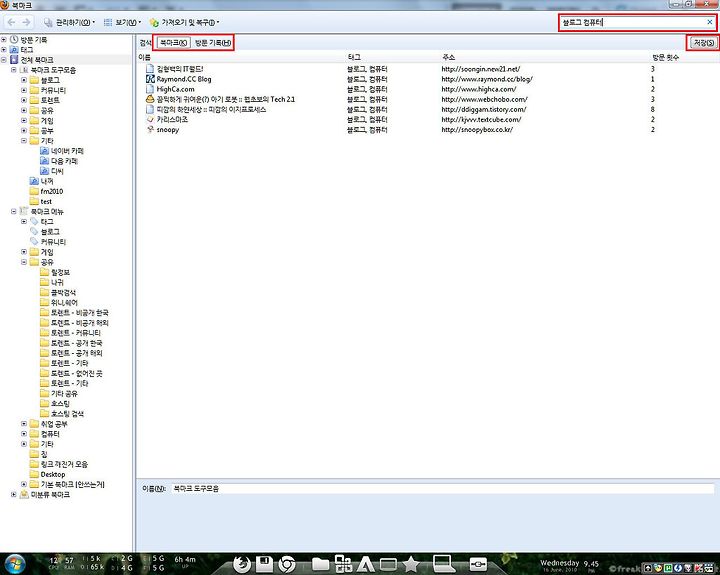Clear the search box with the X

(x=710, y=22)
